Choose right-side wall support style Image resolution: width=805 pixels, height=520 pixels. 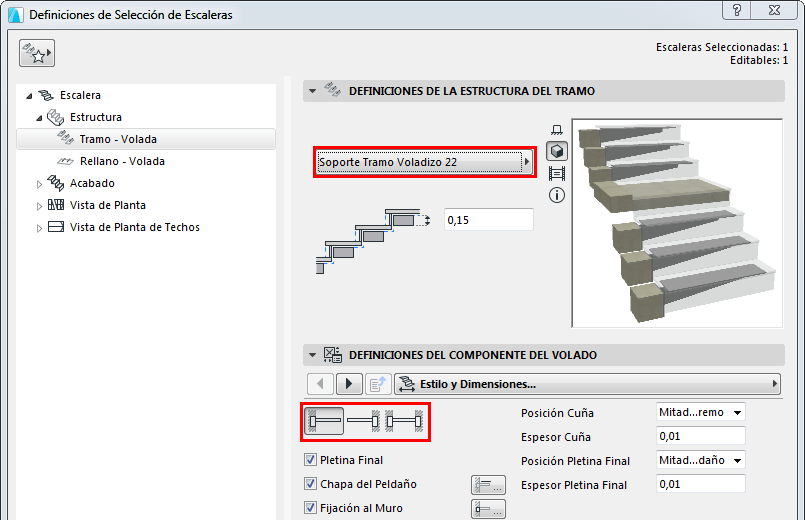click(363, 421)
